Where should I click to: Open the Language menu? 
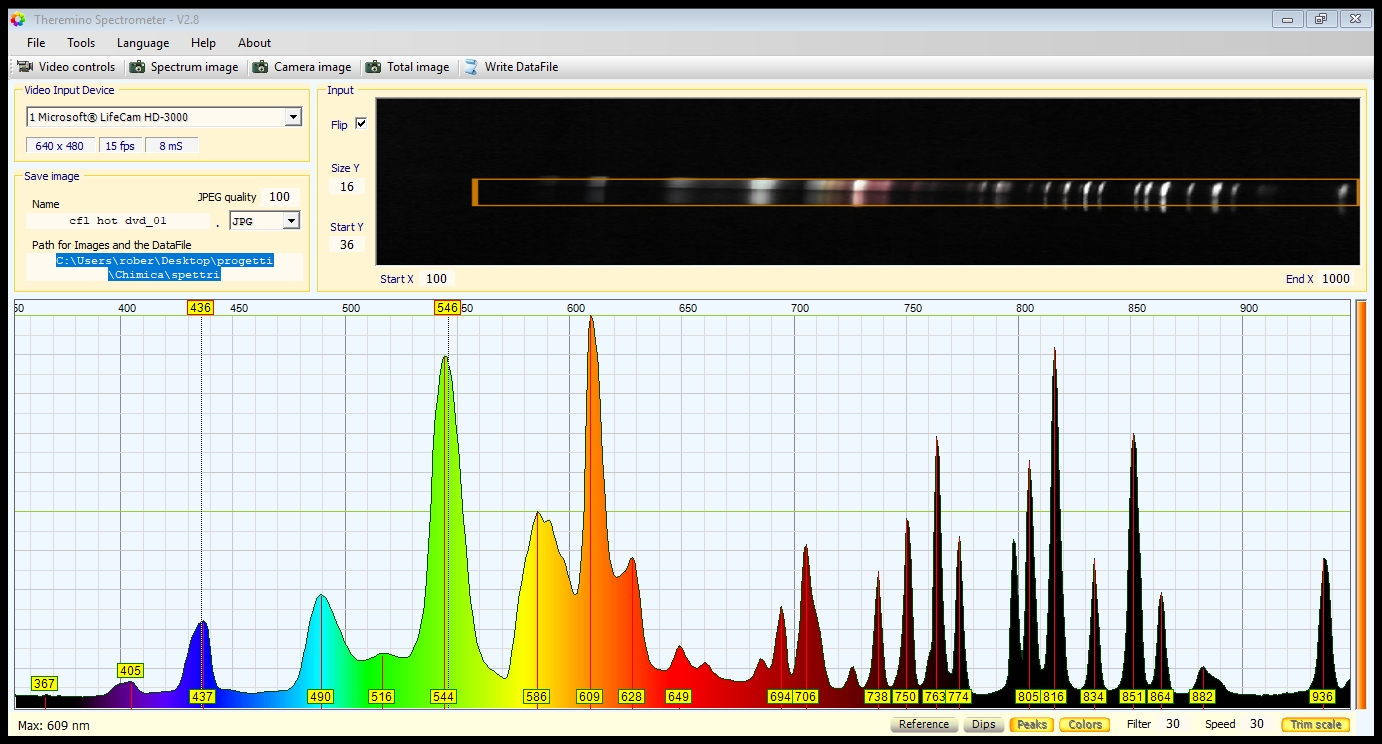(143, 43)
